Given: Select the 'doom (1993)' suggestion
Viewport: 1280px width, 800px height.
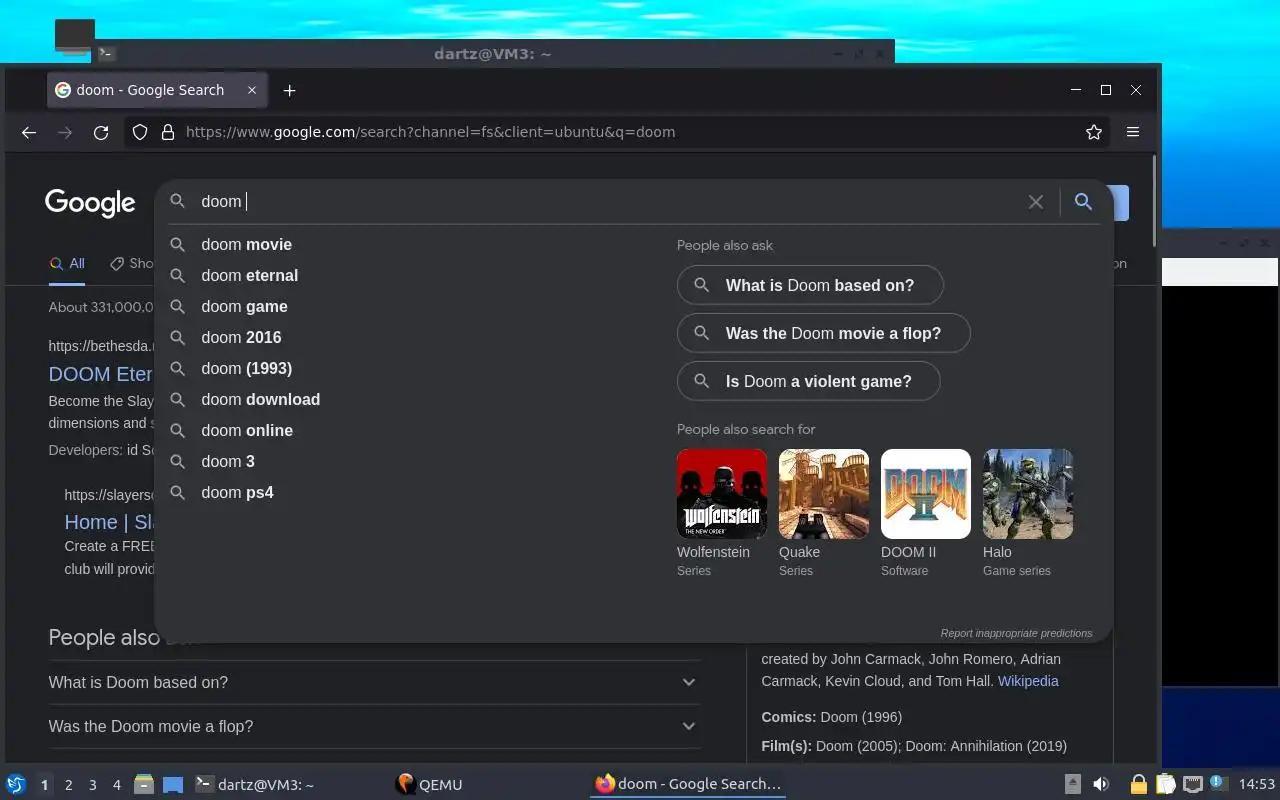Looking at the screenshot, I should 246,369.
